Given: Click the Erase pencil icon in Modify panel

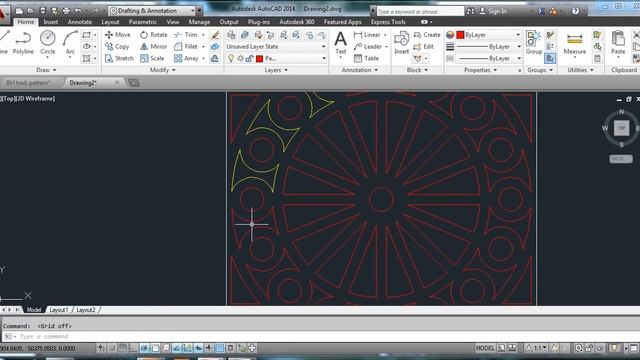Looking at the screenshot, I should coord(215,35).
